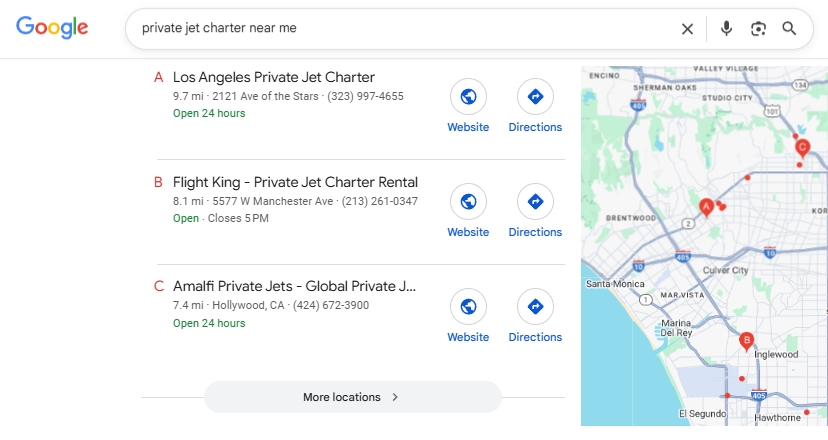Open Amalfi Private Jets listing title

[293, 287]
